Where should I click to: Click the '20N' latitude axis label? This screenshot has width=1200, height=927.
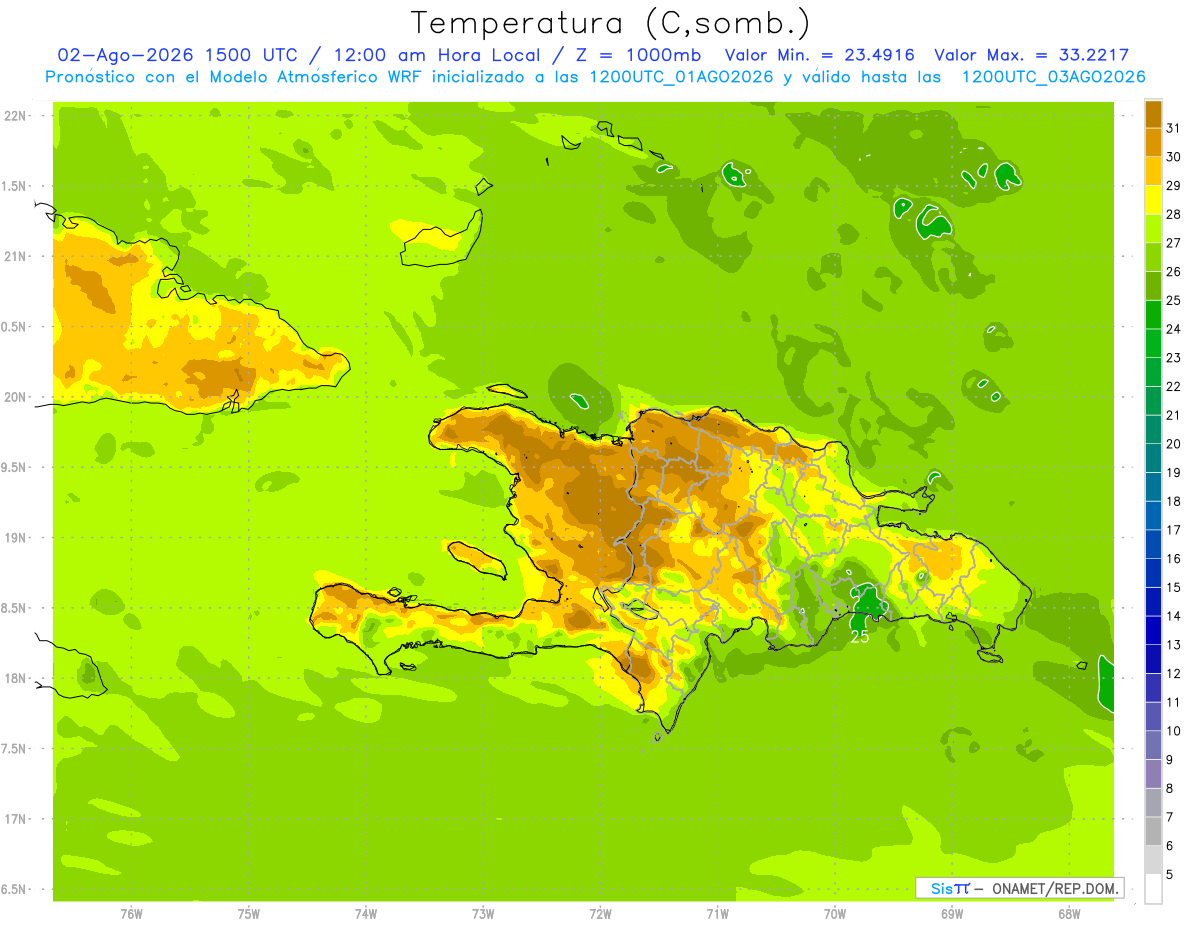(x=15, y=397)
